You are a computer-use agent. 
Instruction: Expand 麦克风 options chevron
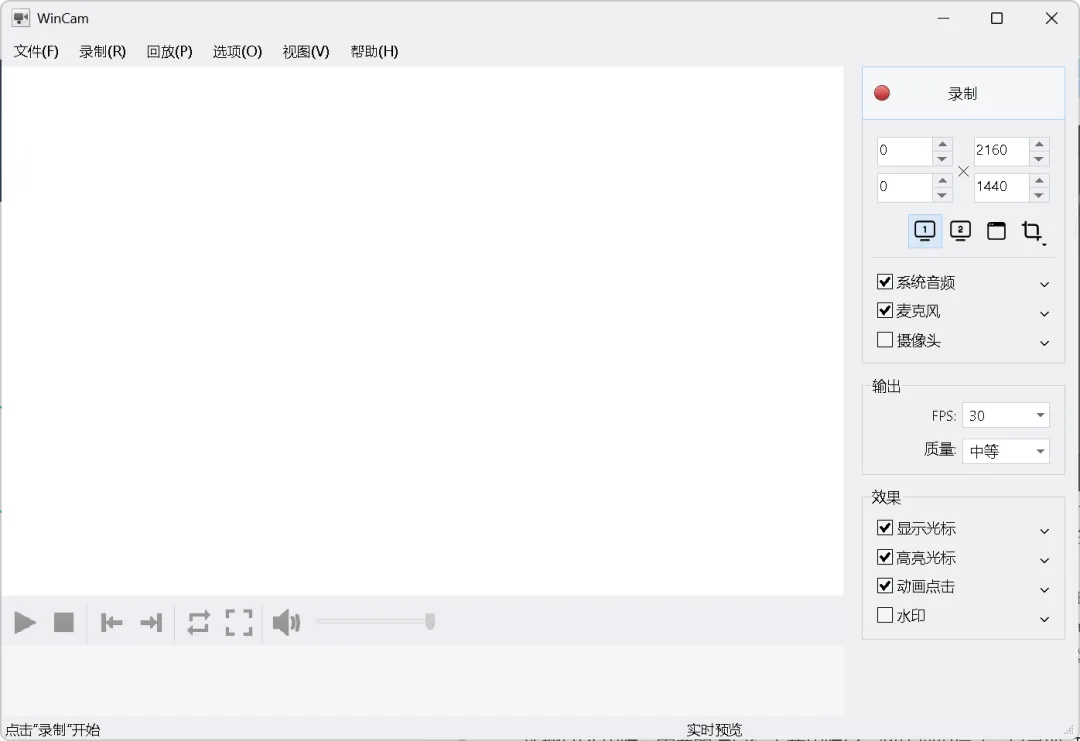[x=1044, y=314]
